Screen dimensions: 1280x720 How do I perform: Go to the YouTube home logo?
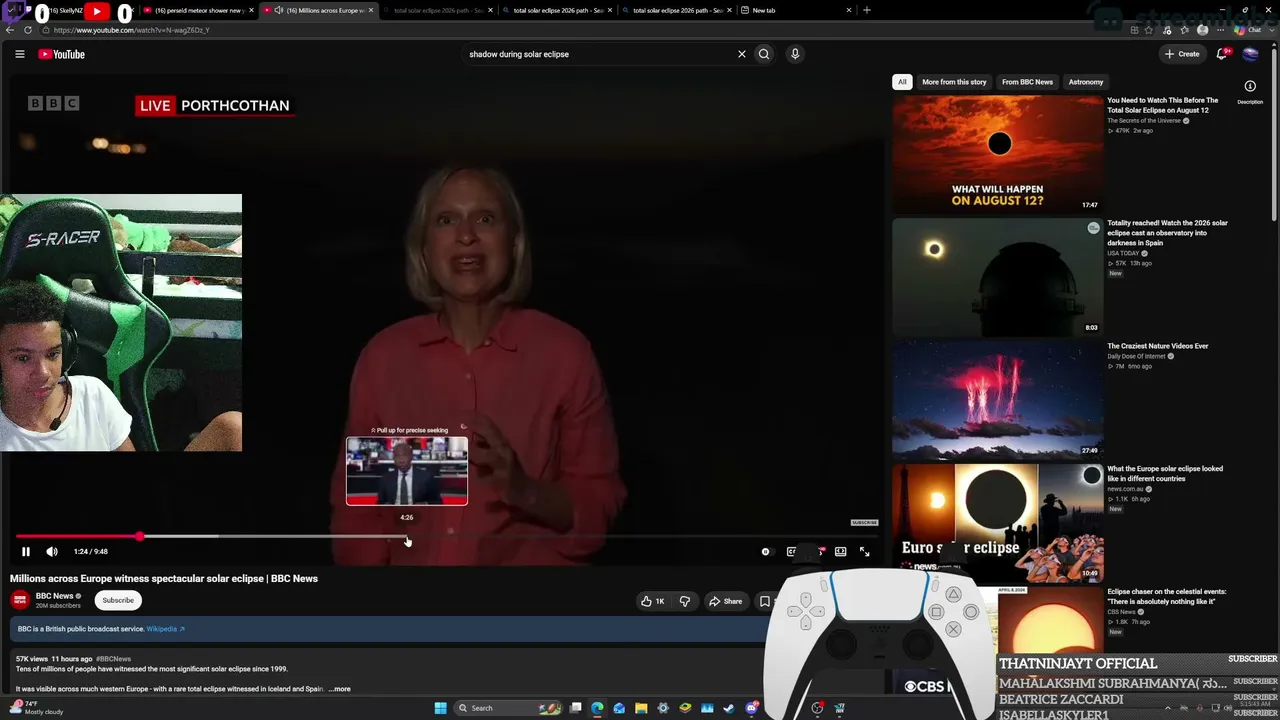(62, 54)
